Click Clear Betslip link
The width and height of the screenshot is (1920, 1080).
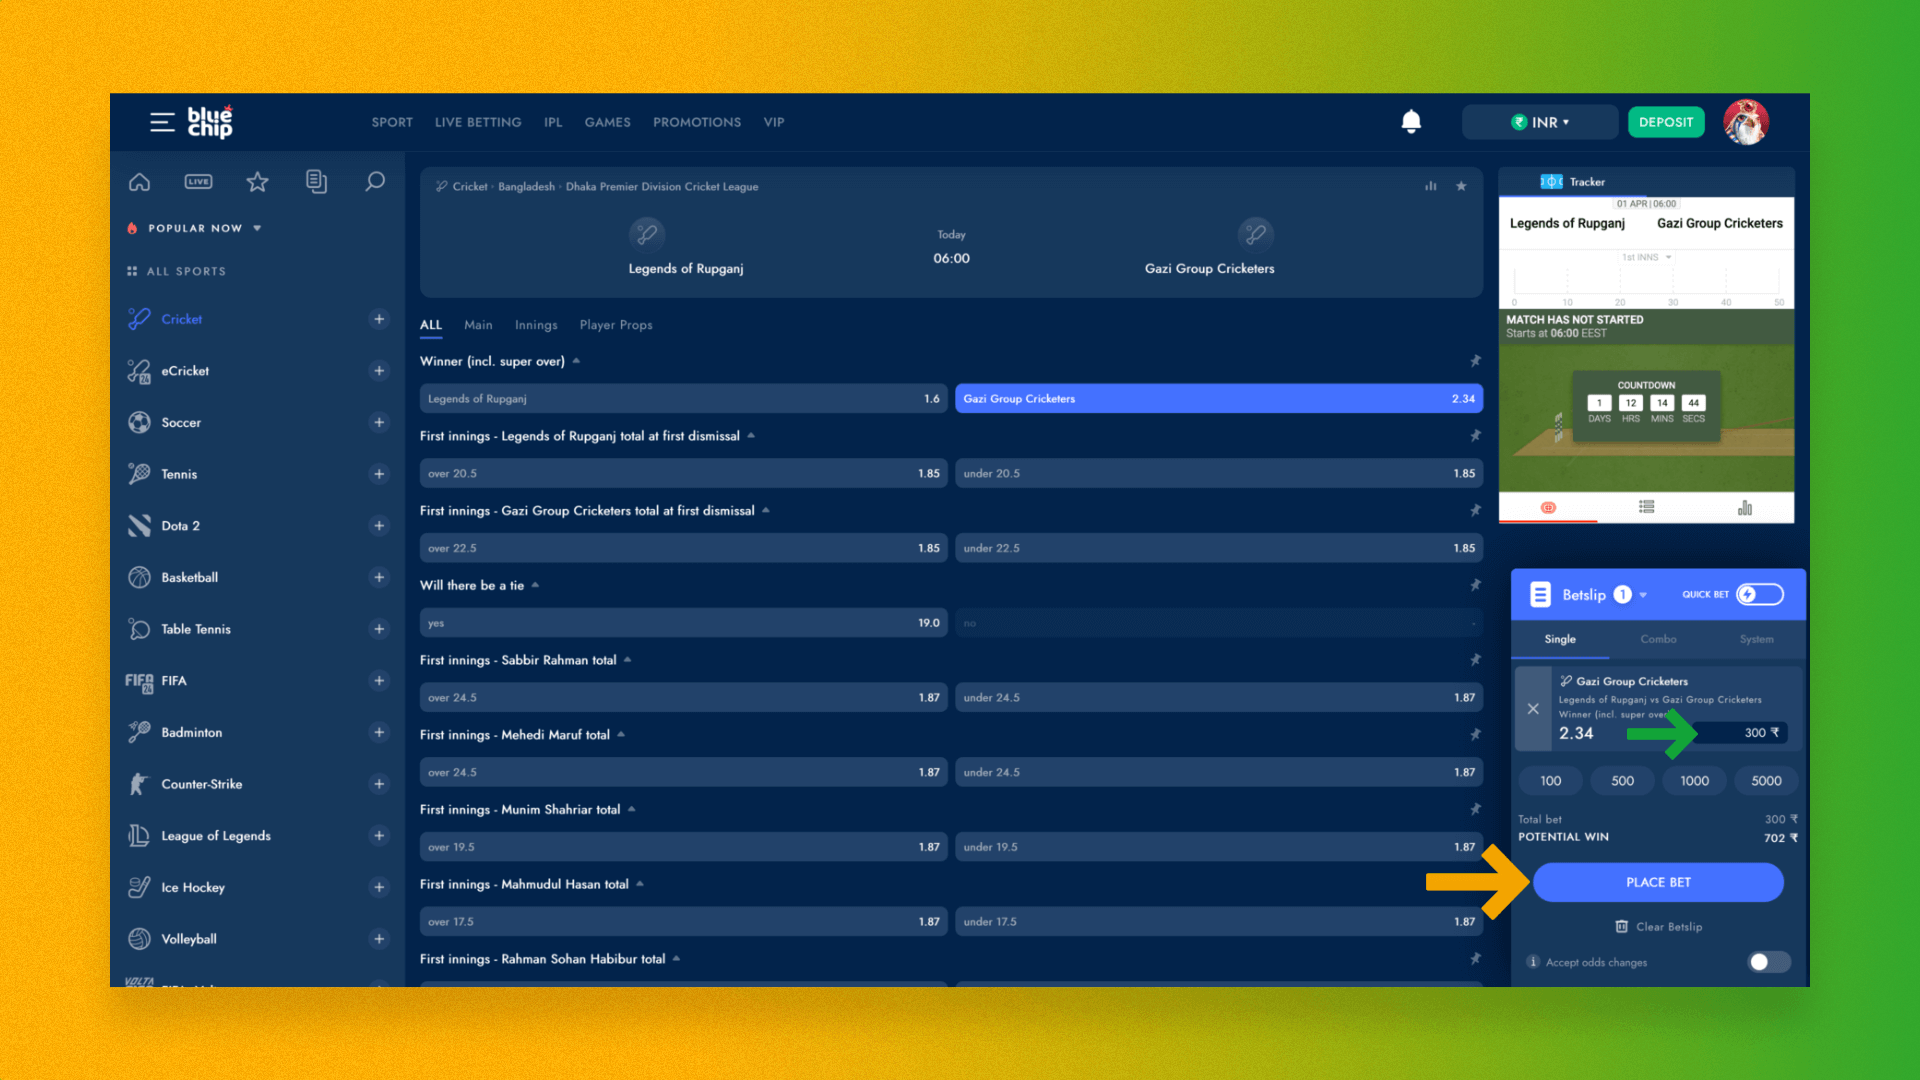tap(1658, 926)
